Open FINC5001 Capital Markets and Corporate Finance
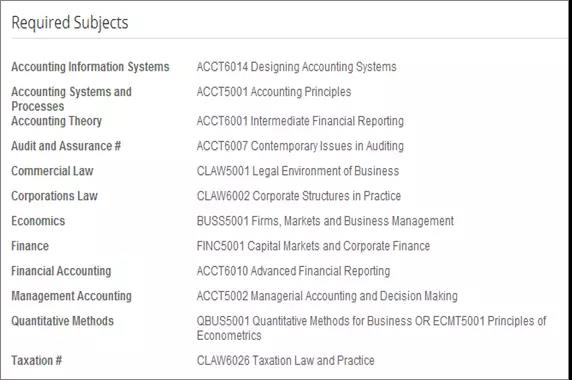The height and width of the screenshot is (380, 572). click(x=313, y=246)
